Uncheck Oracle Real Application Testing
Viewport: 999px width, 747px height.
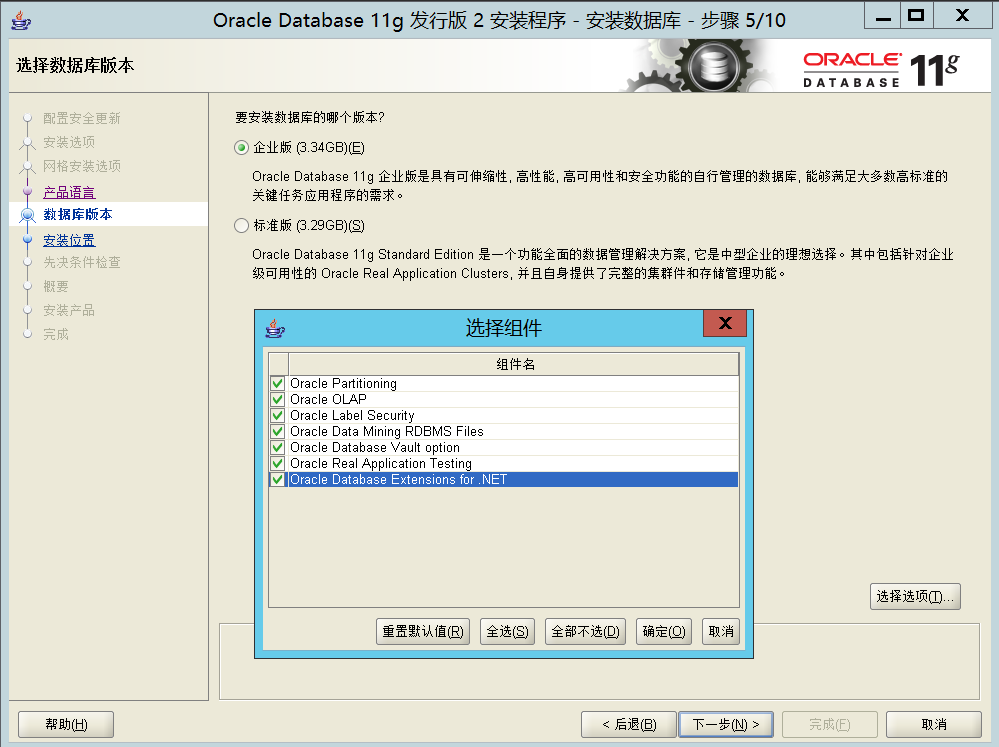(277, 463)
